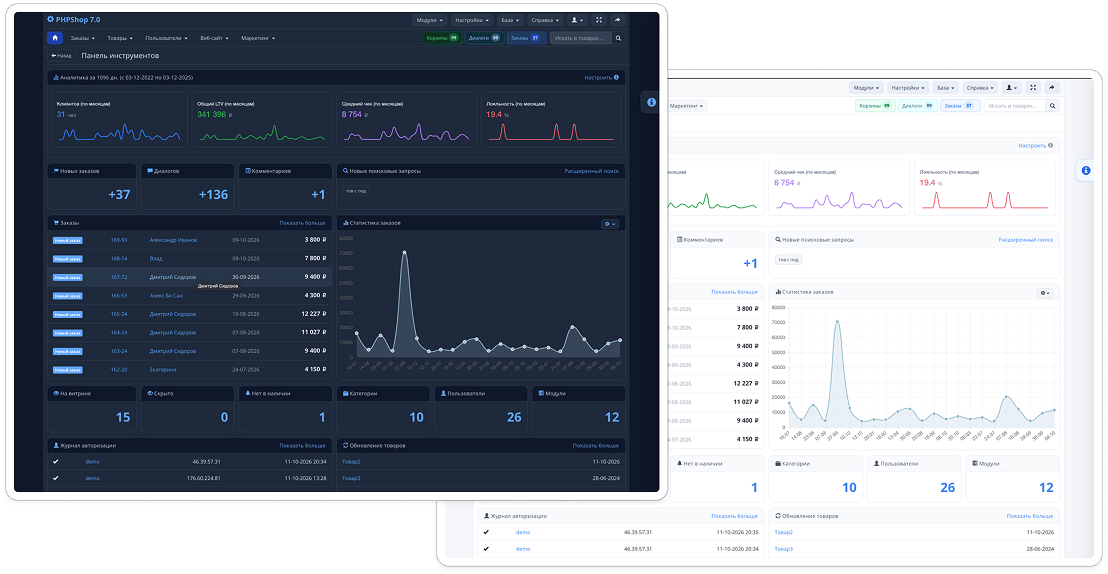
Task: Open user account dropdown in light window
Action: [x=1012, y=88]
